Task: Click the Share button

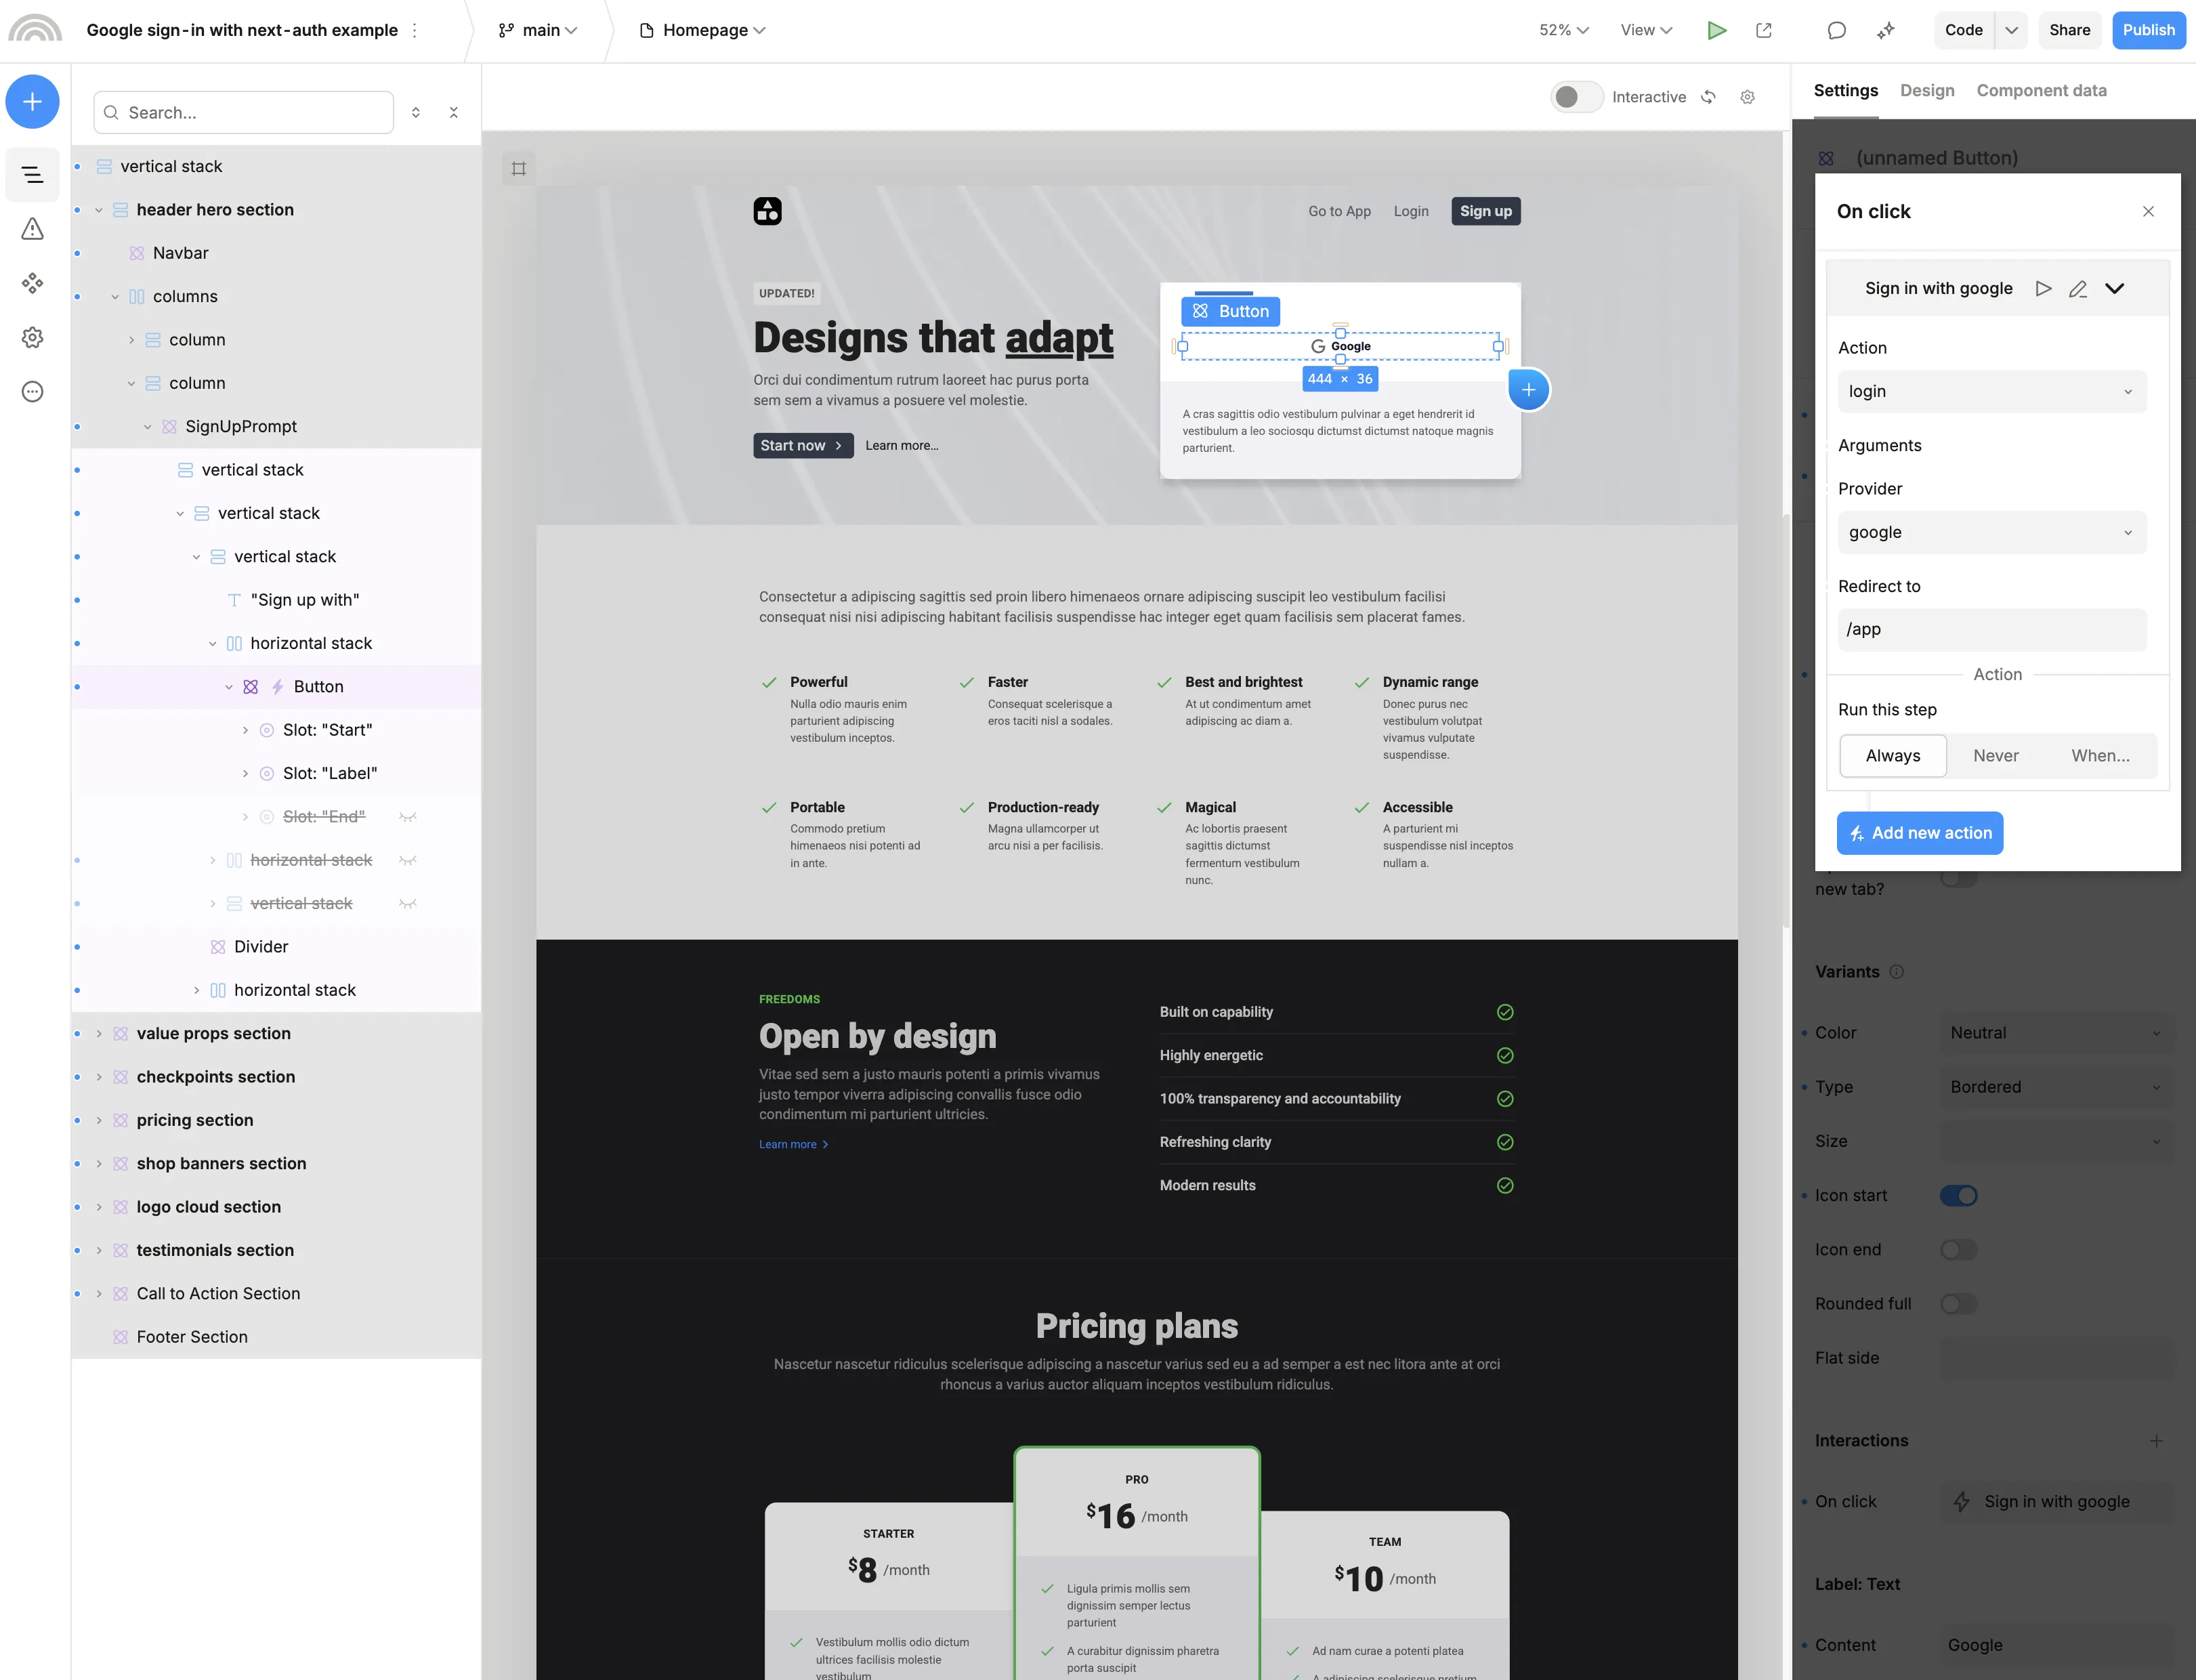Action: point(2069,30)
